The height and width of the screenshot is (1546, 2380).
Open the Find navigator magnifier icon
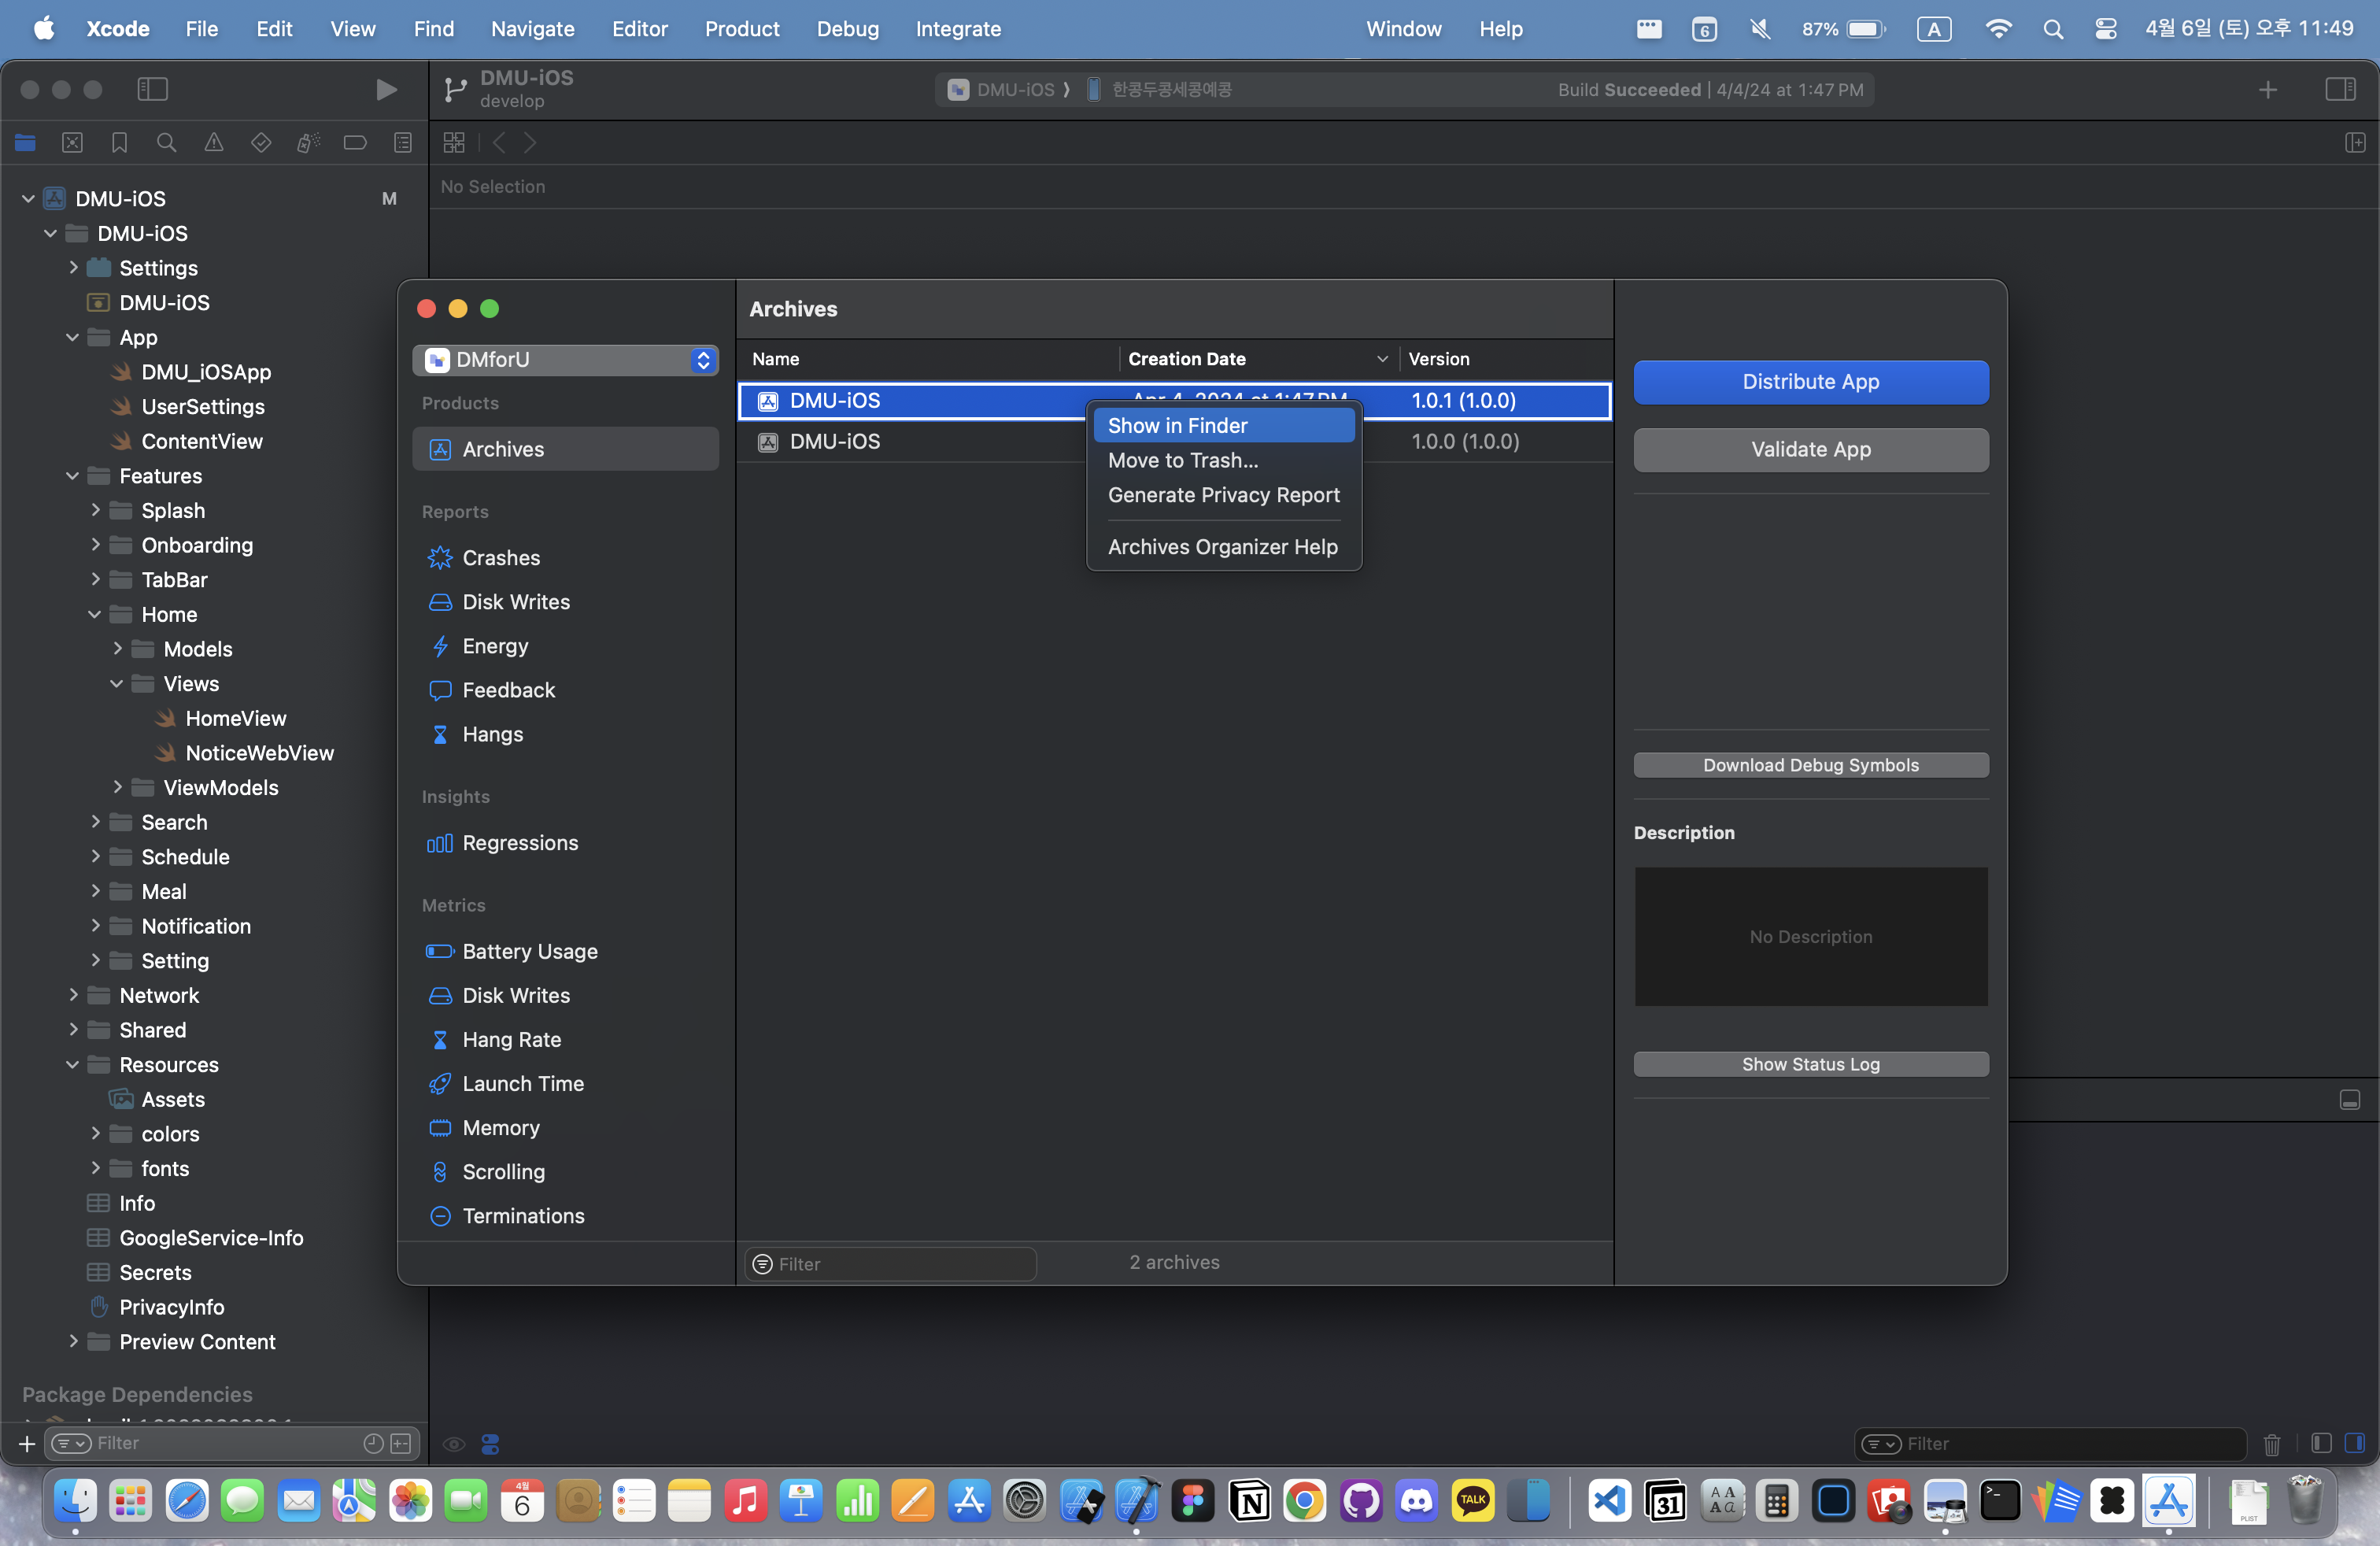point(166,143)
